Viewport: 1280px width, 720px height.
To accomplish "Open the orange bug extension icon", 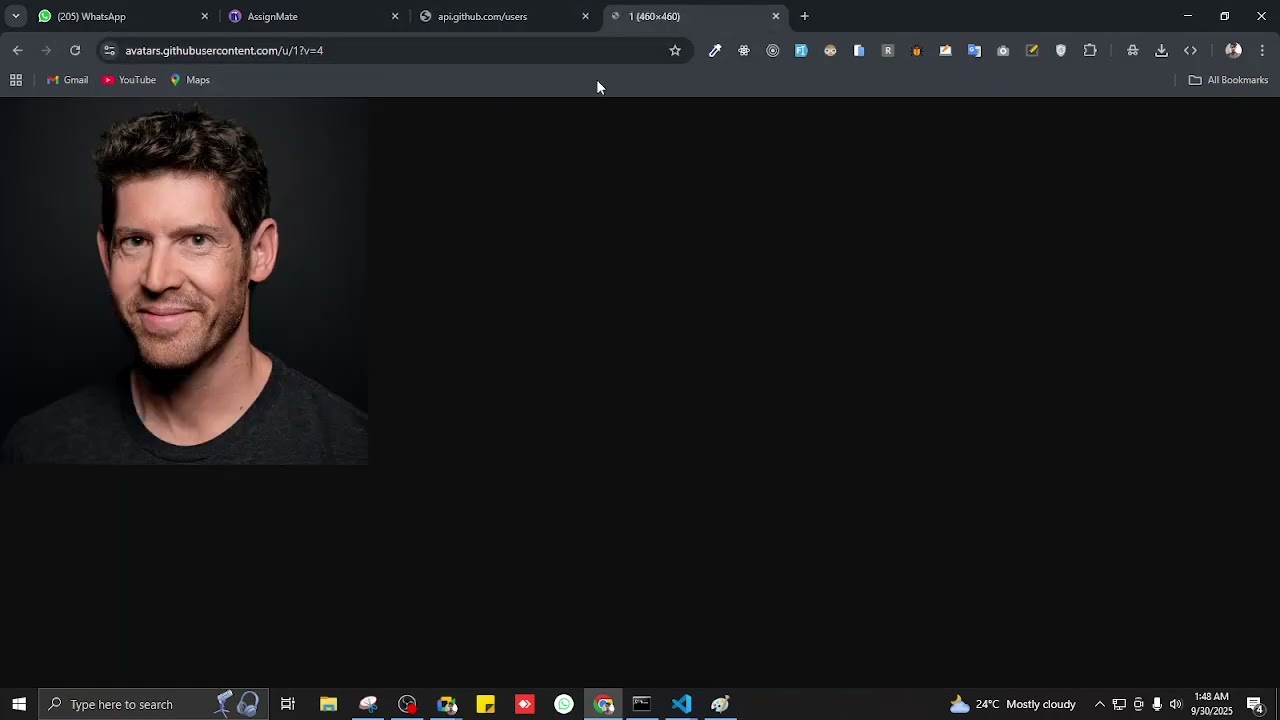I will 916,50.
